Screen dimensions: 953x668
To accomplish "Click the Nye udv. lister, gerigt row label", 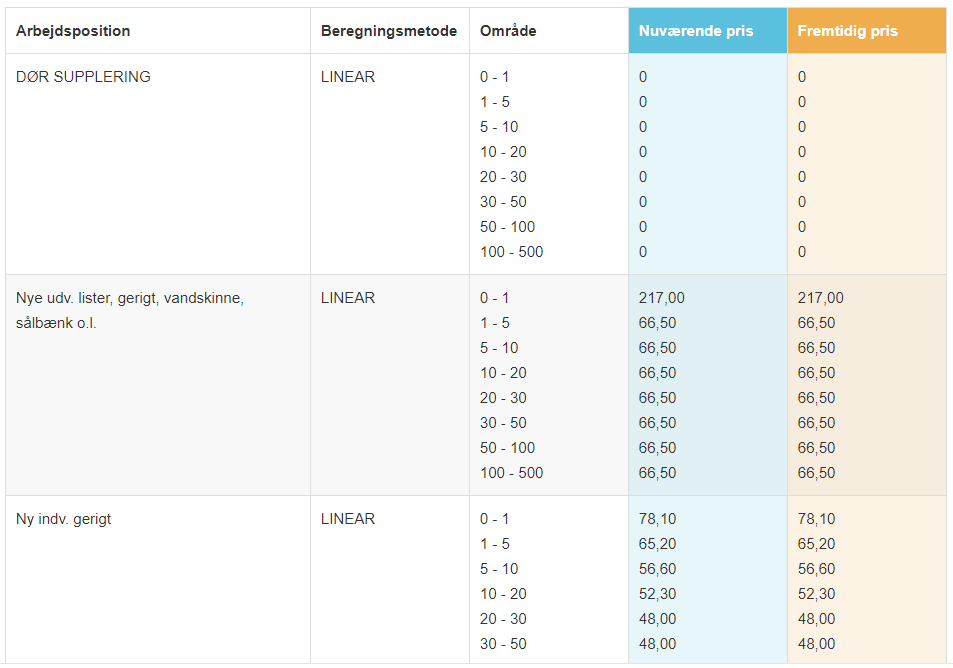I will 129,299.
